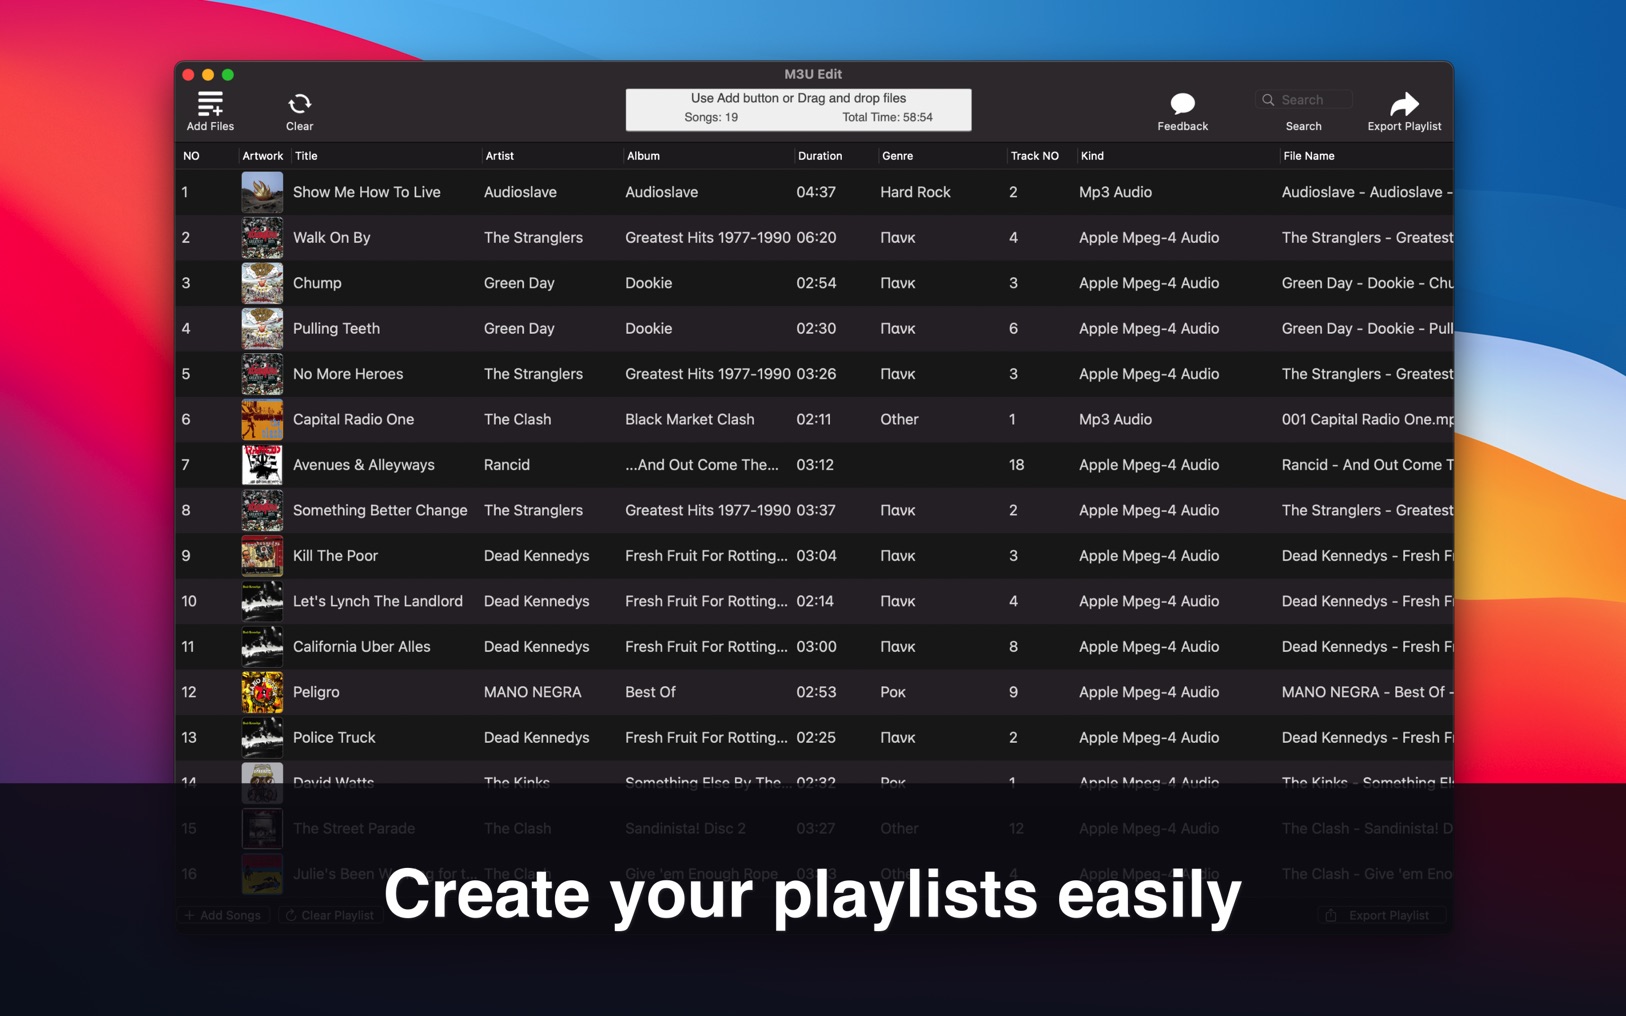Screen dimensions: 1626x1016
Task: Click the Something Better Change artwork thumbnail
Action: [x=262, y=511]
